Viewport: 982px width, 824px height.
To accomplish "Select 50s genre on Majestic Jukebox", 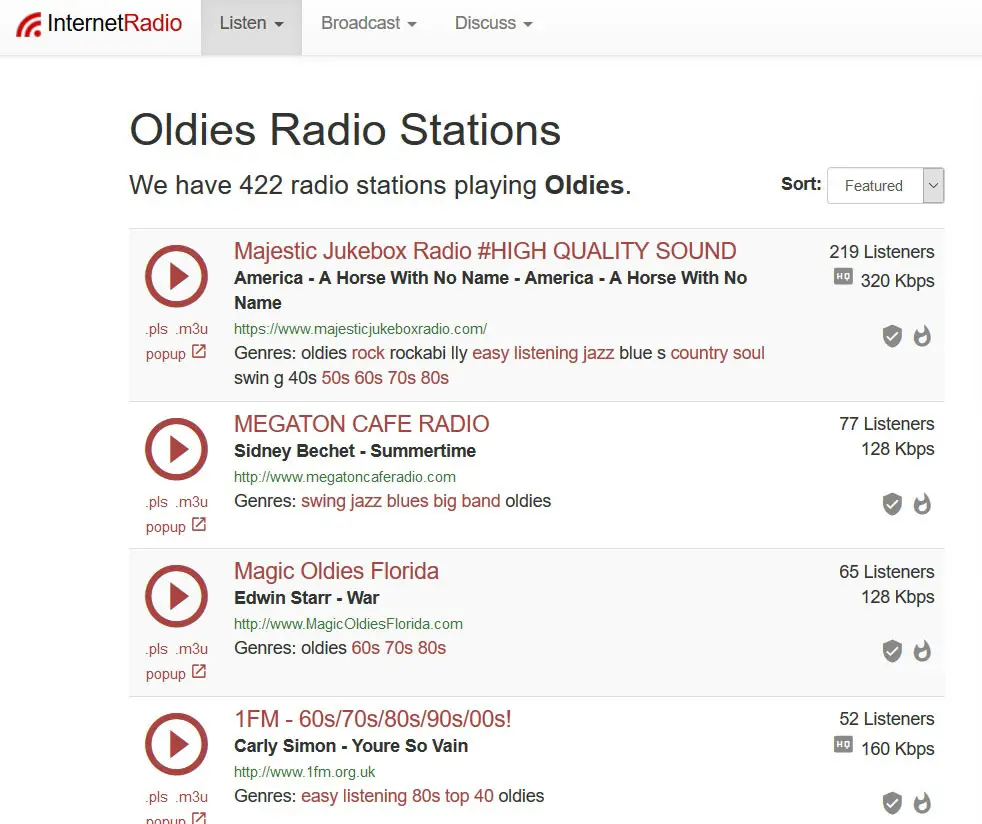I will (x=335, y=378).
